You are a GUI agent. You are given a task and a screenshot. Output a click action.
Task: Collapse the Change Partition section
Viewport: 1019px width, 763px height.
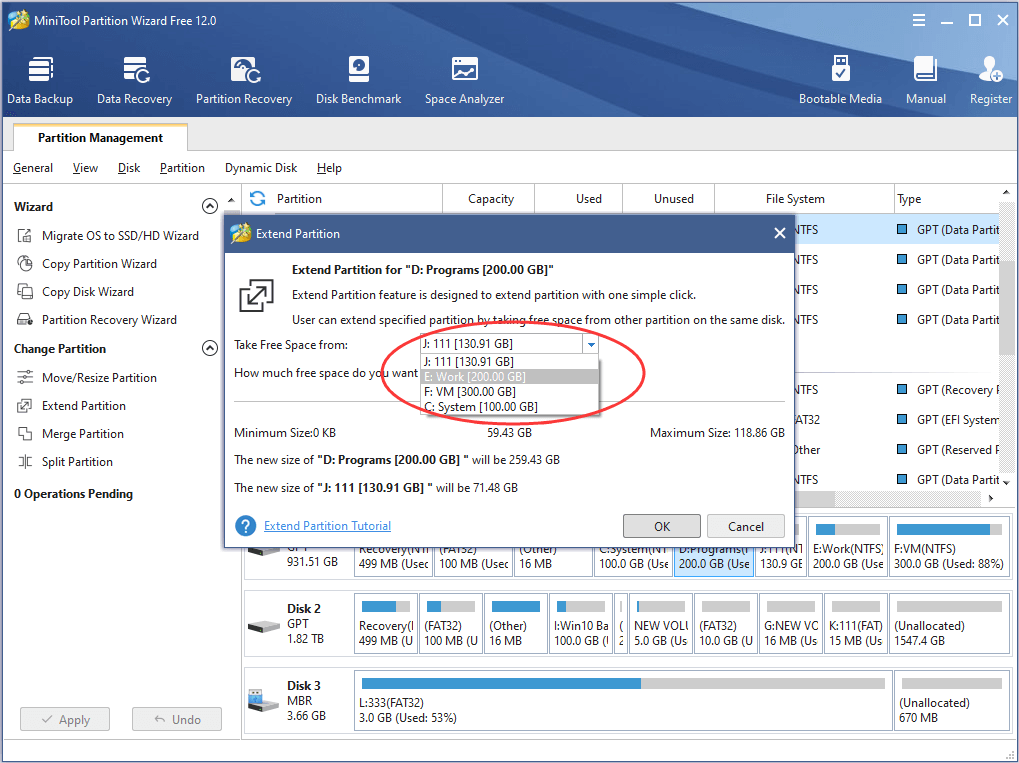[x=210, y=349]
